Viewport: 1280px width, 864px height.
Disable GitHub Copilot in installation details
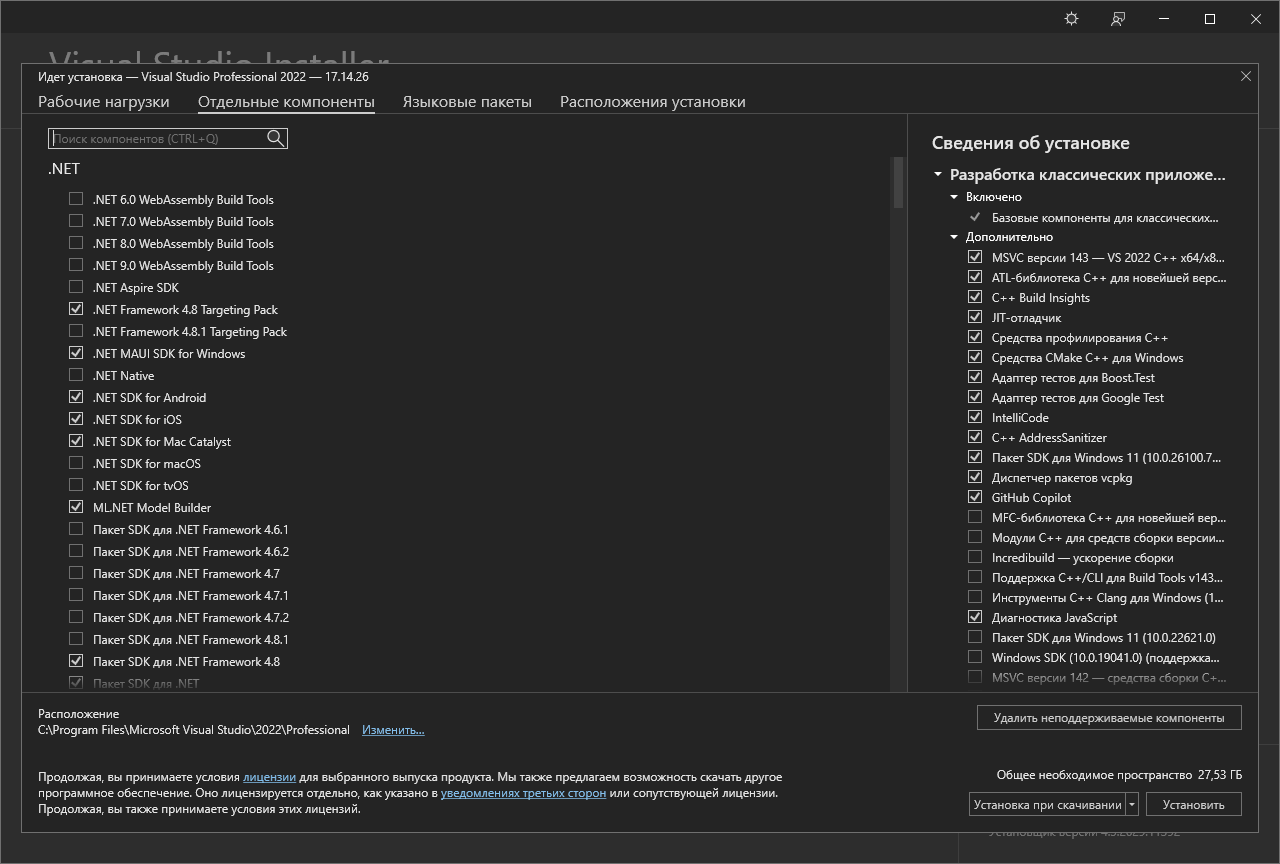(975, 497)
